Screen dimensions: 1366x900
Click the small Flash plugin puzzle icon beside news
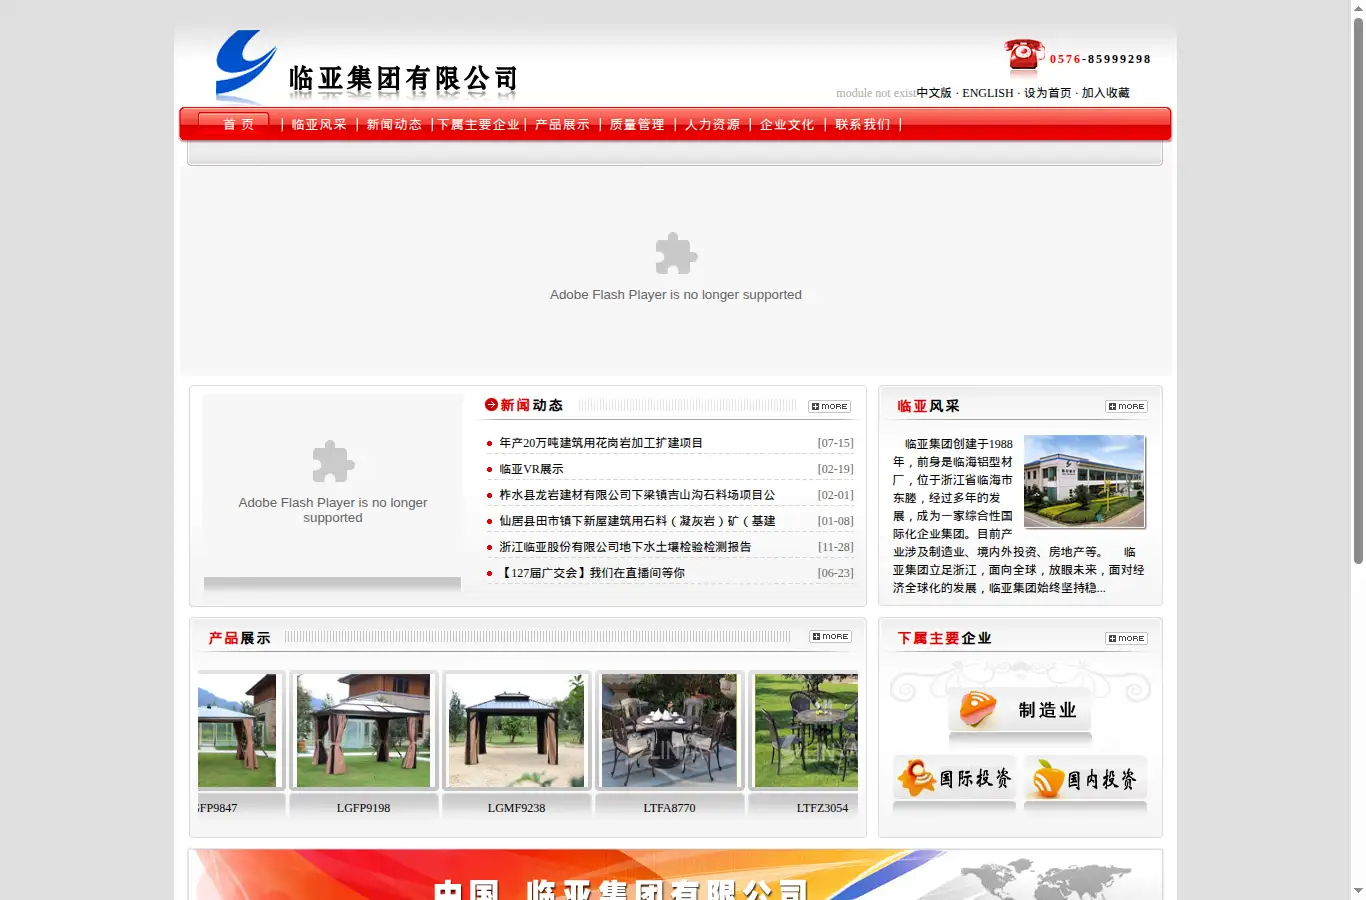click(x=333, y=462)
